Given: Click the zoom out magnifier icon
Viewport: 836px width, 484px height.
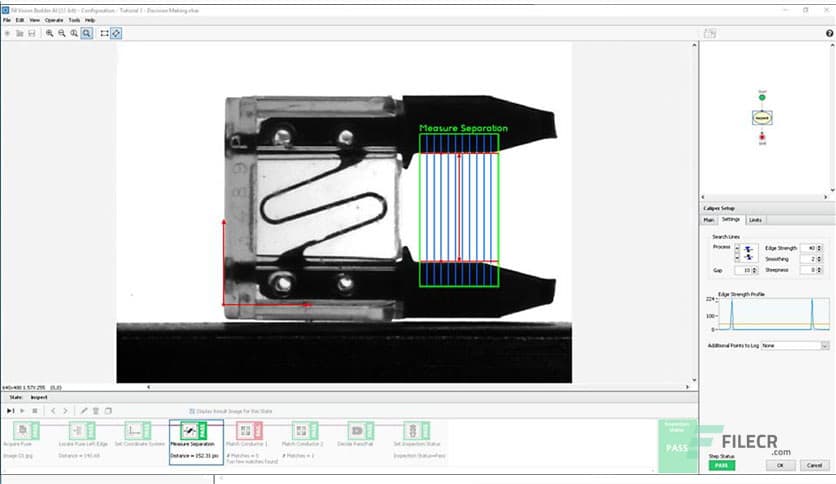Looking at the screenshot, I should (x=61, y=33).
